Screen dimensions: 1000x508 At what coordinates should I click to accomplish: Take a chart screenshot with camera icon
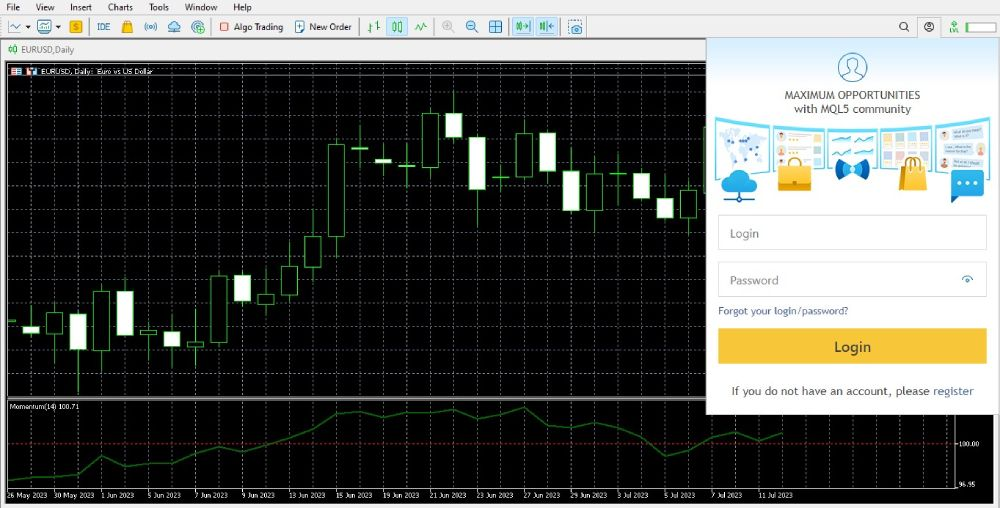tap(575, 27)
